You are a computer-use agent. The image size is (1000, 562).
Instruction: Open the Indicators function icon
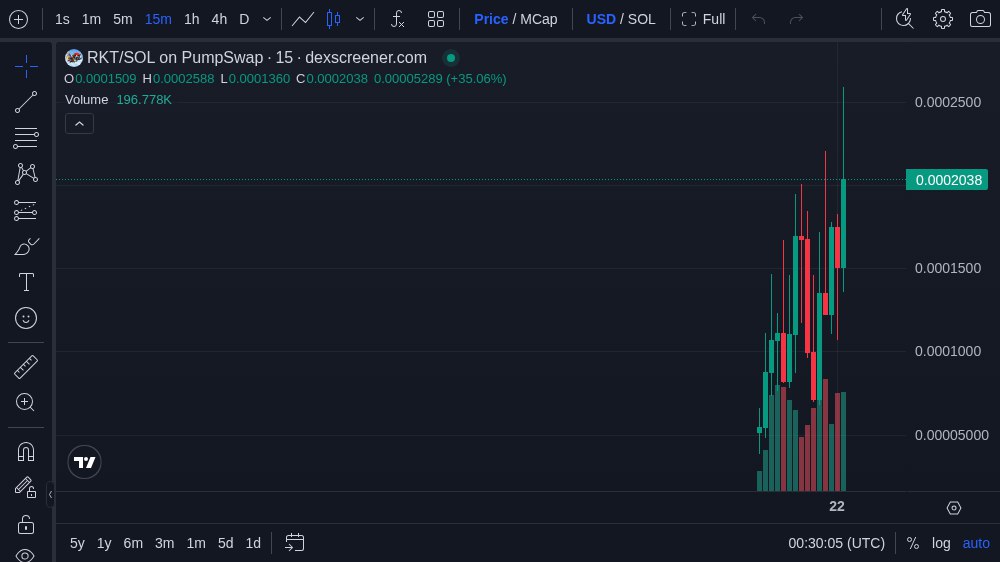(397, 19)
